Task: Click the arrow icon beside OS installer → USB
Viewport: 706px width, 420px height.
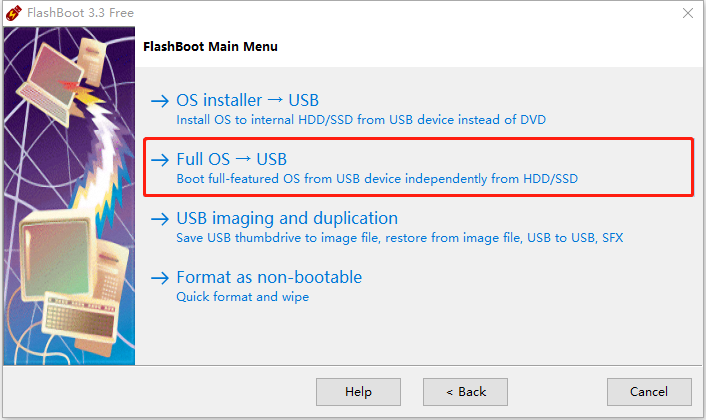Action: [x=160, y=100]
